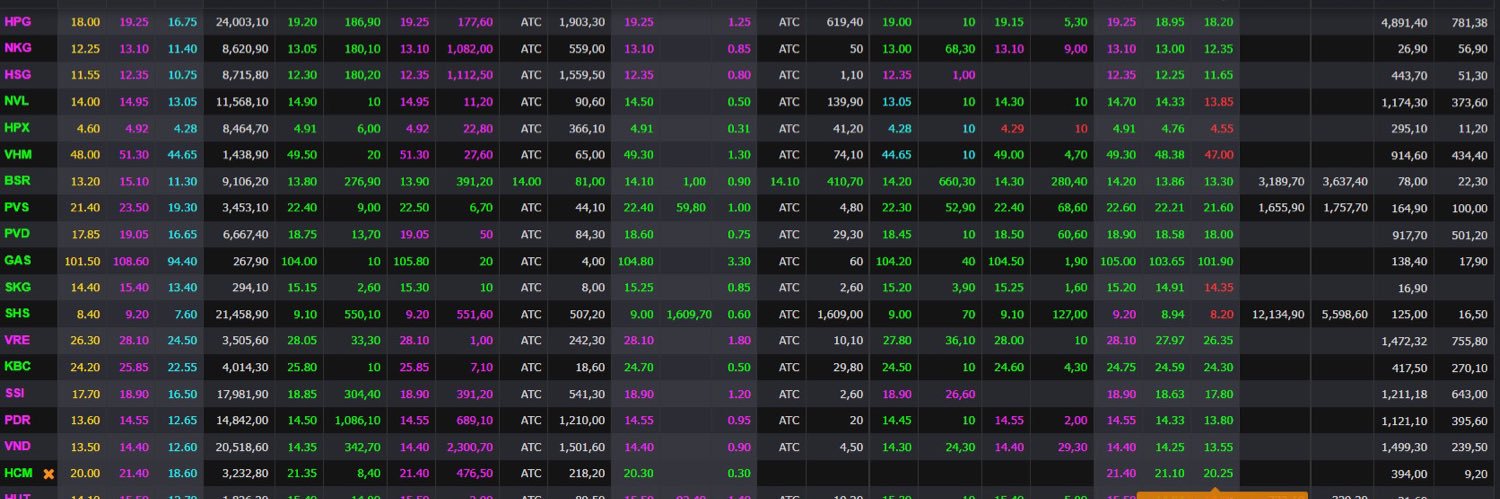The width and height of the screenshot is (1500, 499).
Task: Select VRE value 1,472,32
Action: [1404, 340]
